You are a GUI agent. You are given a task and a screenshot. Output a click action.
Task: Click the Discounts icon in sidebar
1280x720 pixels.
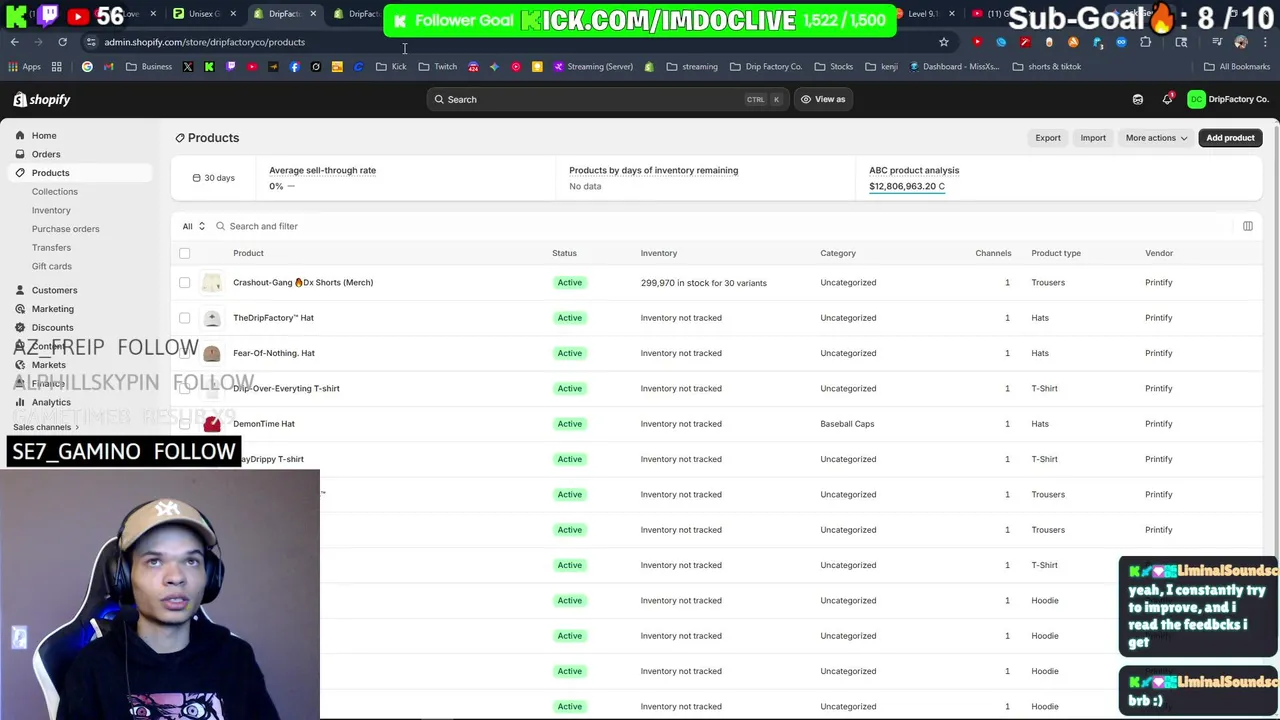click(20, 327)
